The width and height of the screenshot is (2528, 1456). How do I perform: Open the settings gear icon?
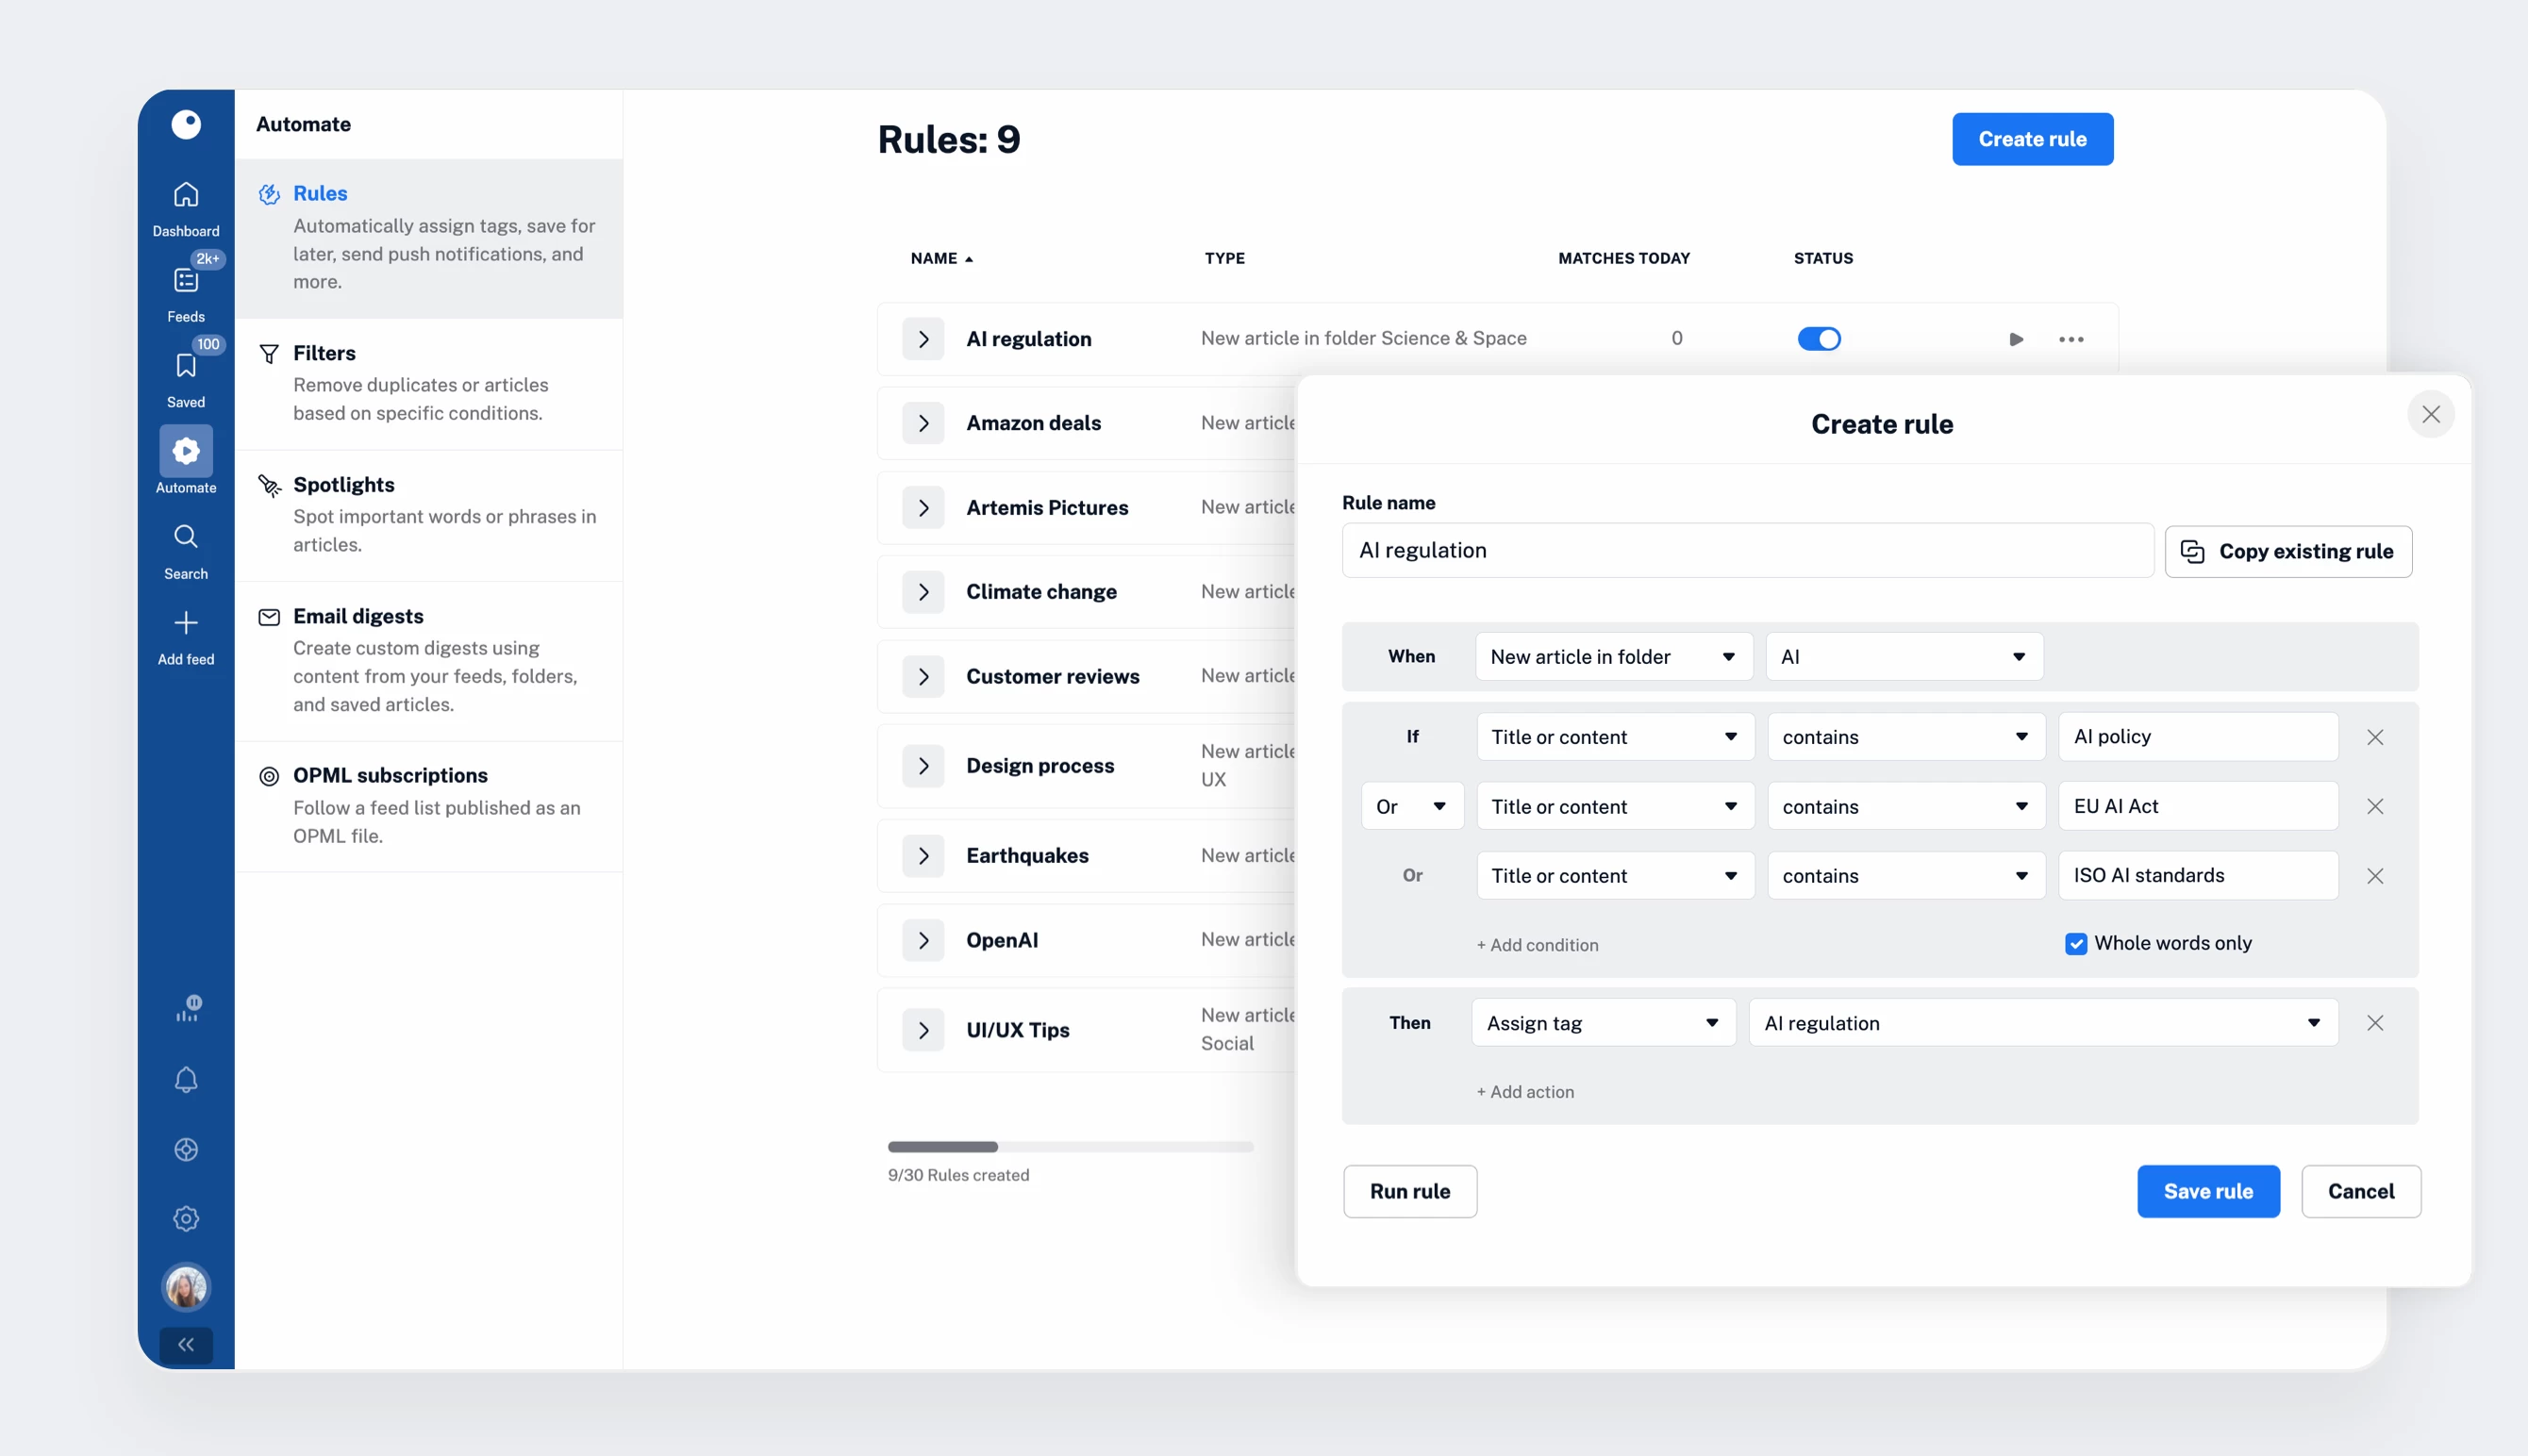point(186,1218)
